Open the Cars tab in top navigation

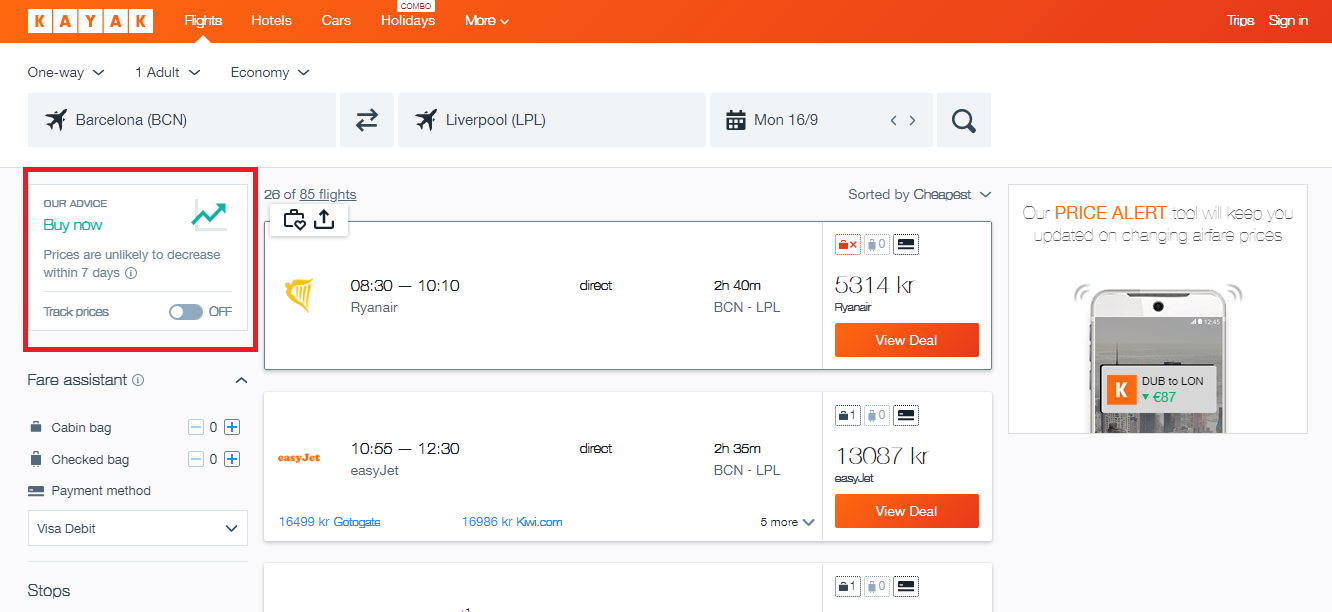click(x=336, y=21)
